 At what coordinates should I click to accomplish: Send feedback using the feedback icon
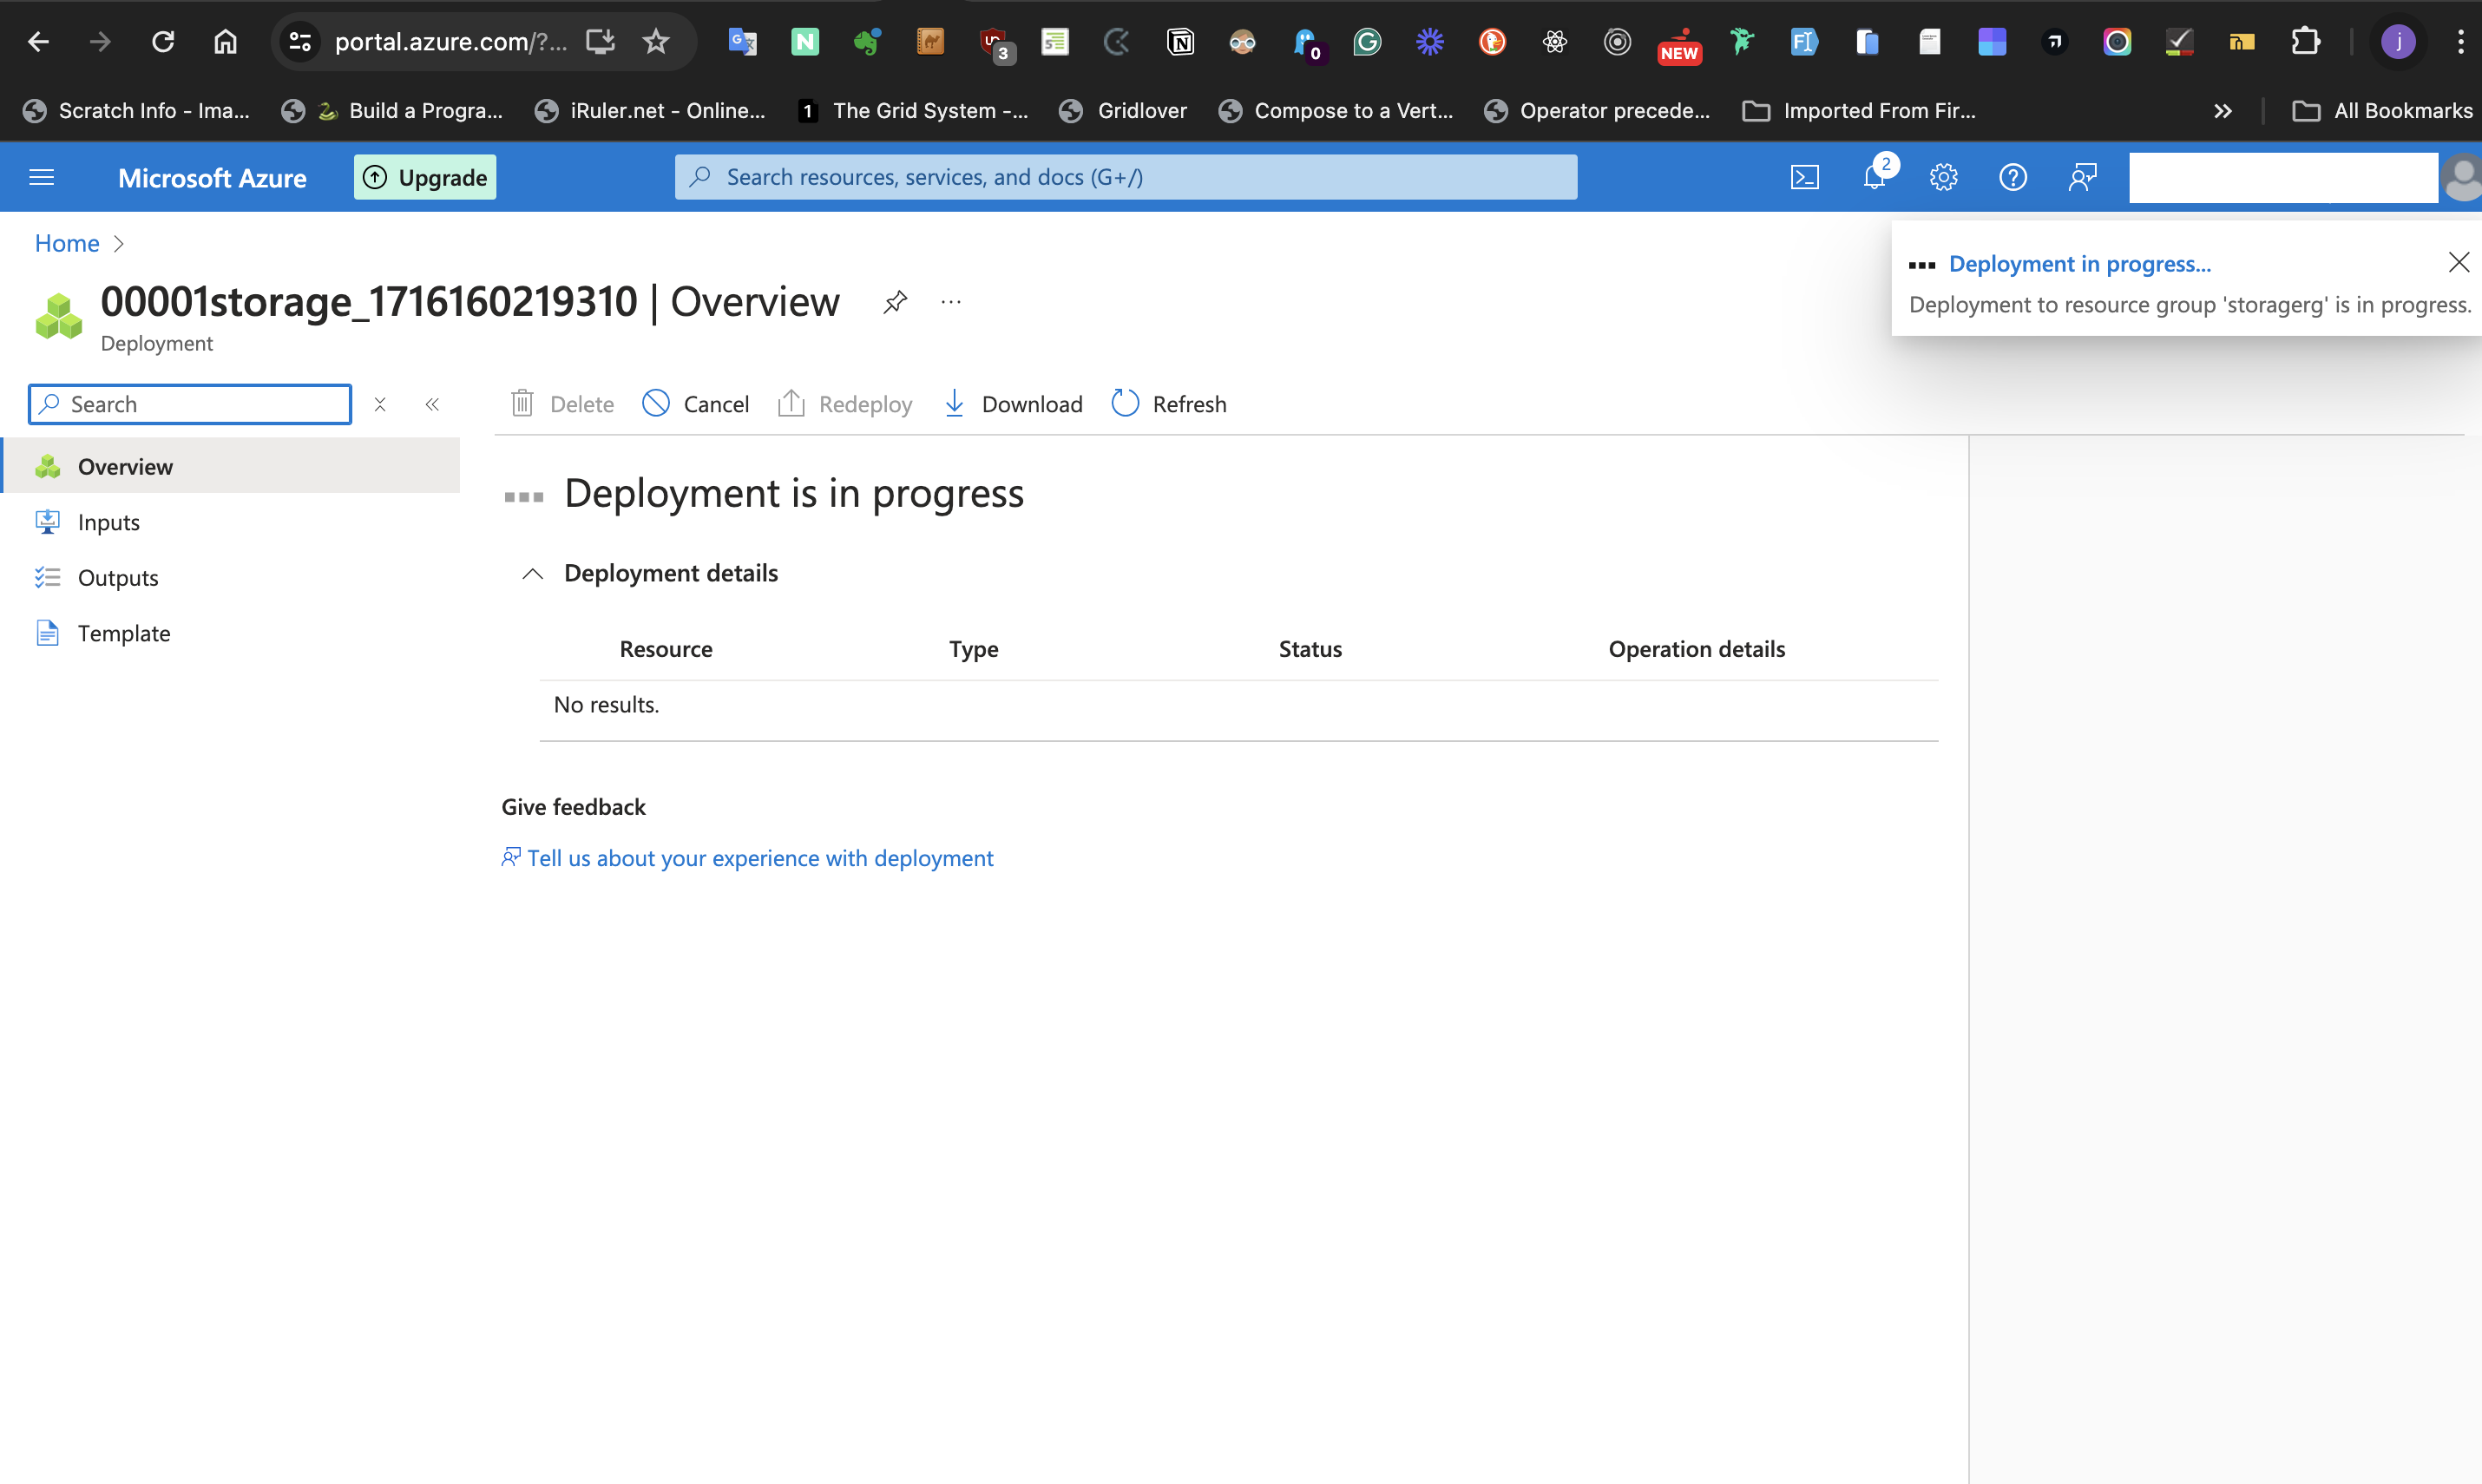[2083, 177]
